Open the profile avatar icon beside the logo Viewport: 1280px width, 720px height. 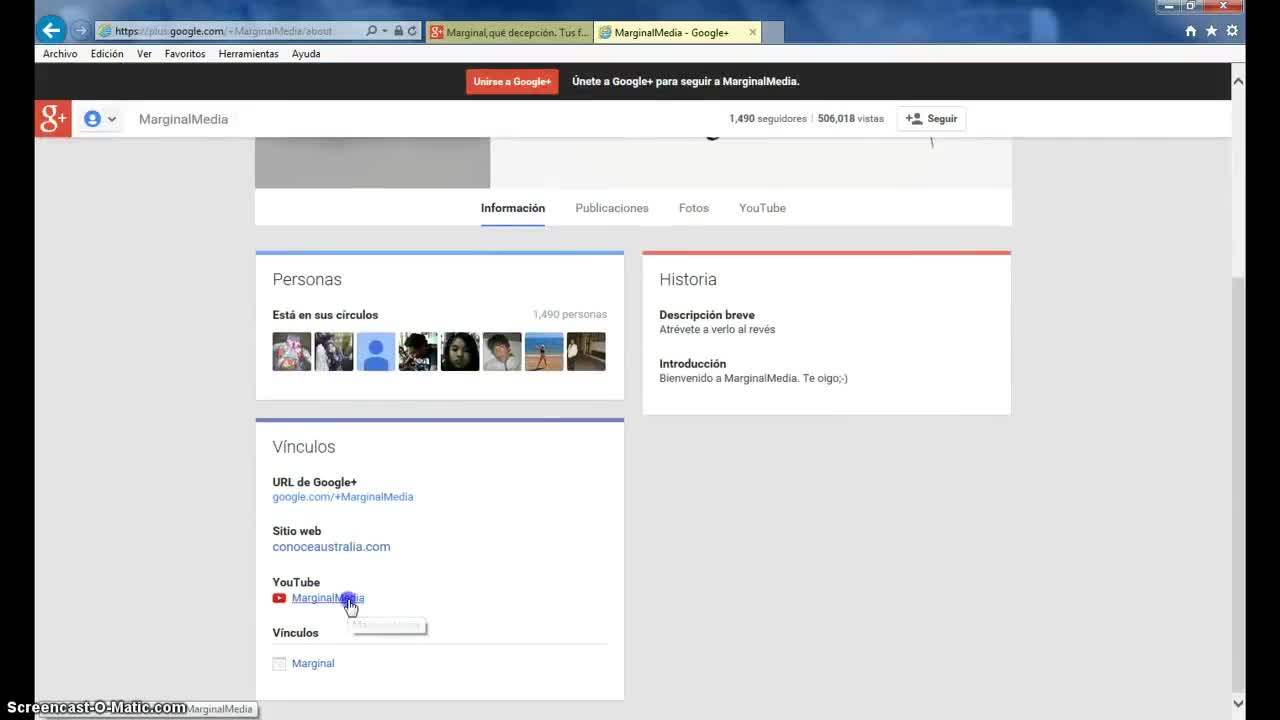(91, 118)
